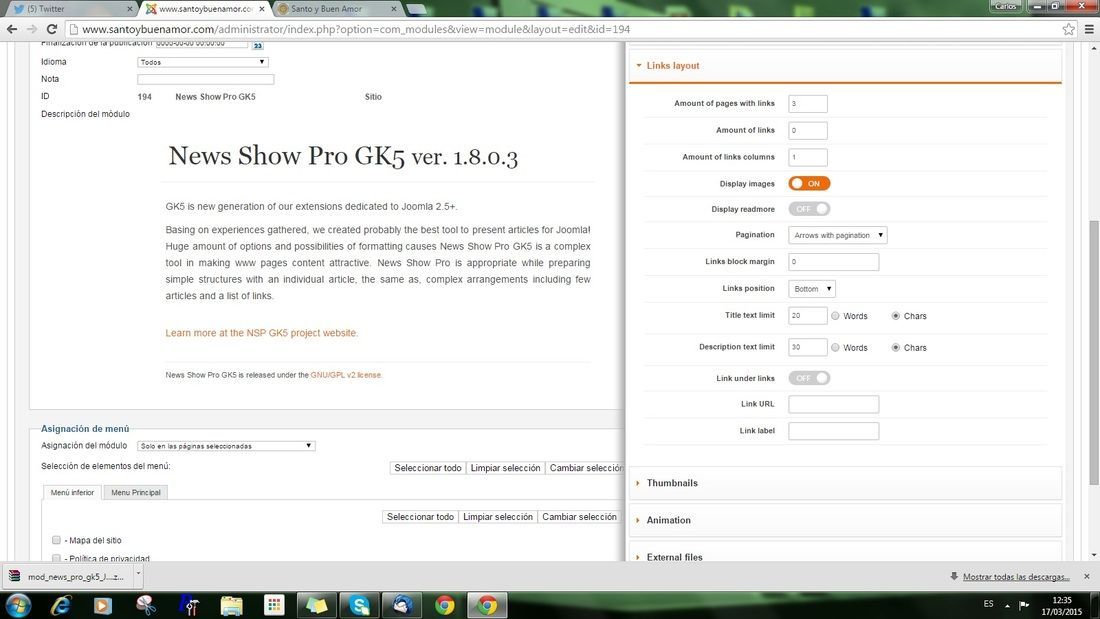Select Words for Title text limit

click(x=835, y=317)
